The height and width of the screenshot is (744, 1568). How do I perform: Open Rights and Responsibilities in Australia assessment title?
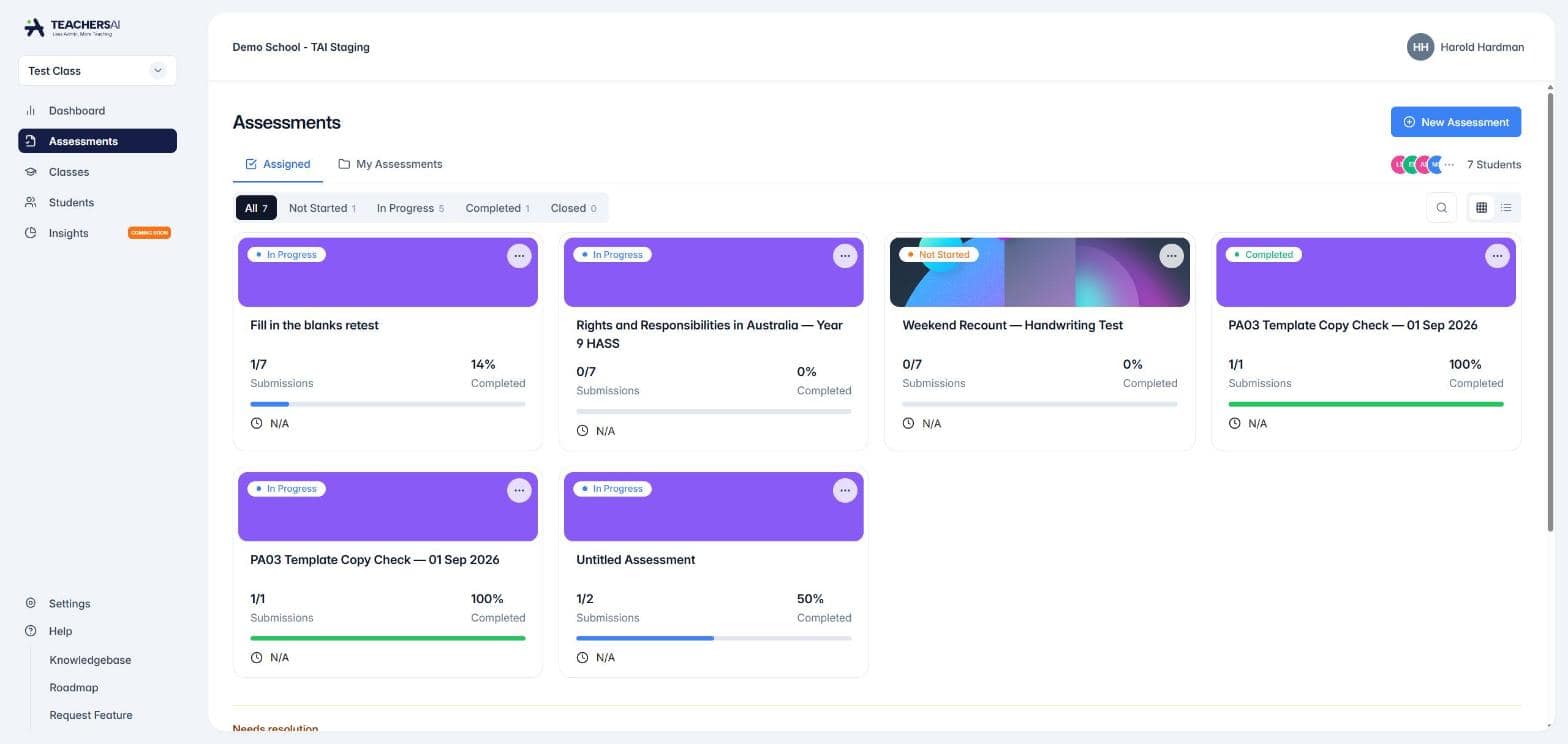click(709, 334)
